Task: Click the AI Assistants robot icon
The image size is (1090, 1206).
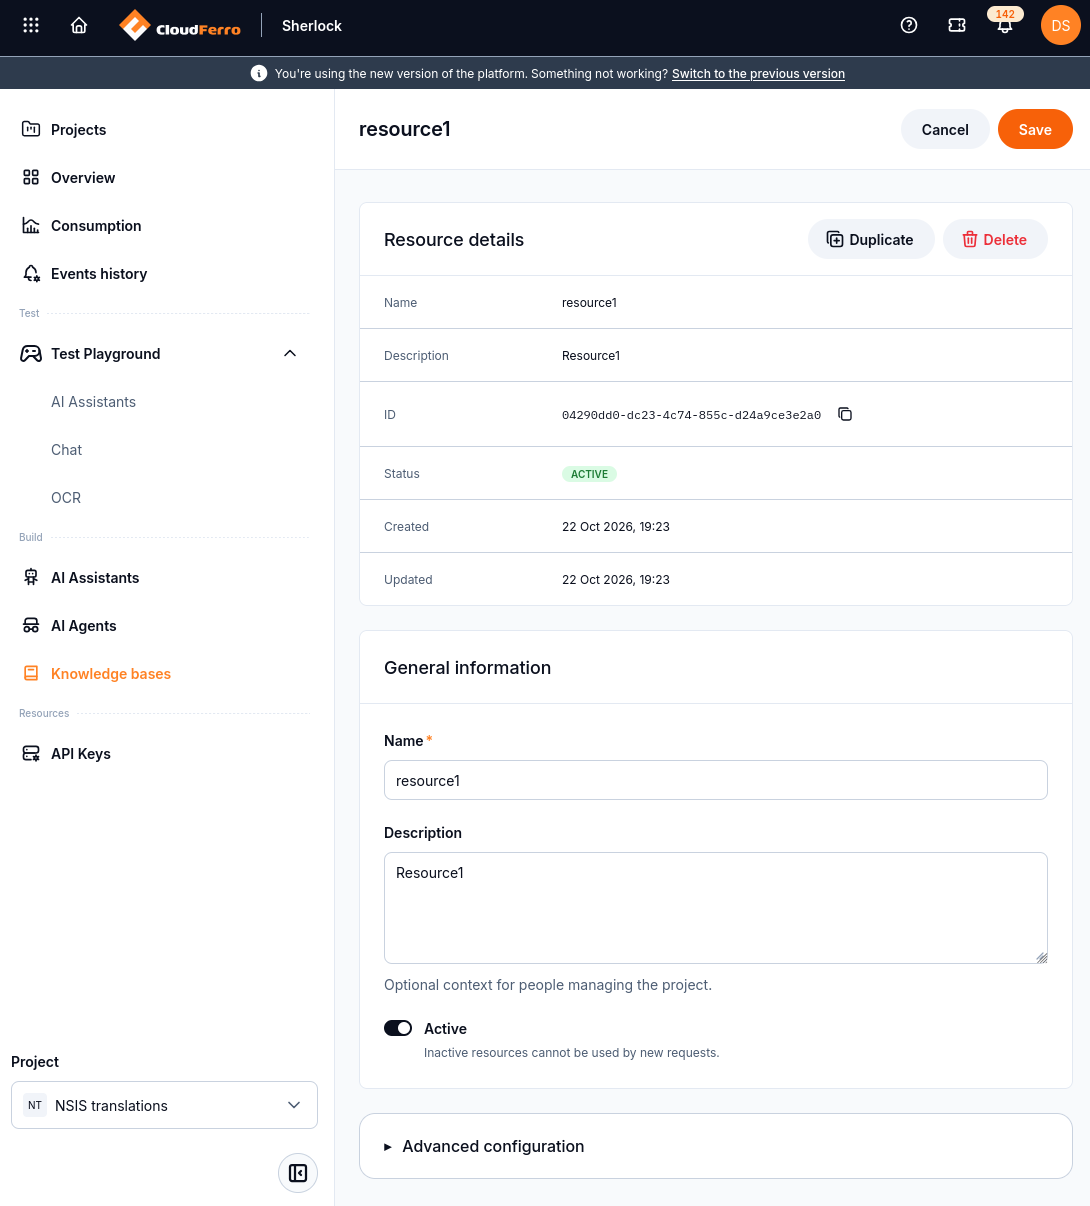Action: [31, 577]
